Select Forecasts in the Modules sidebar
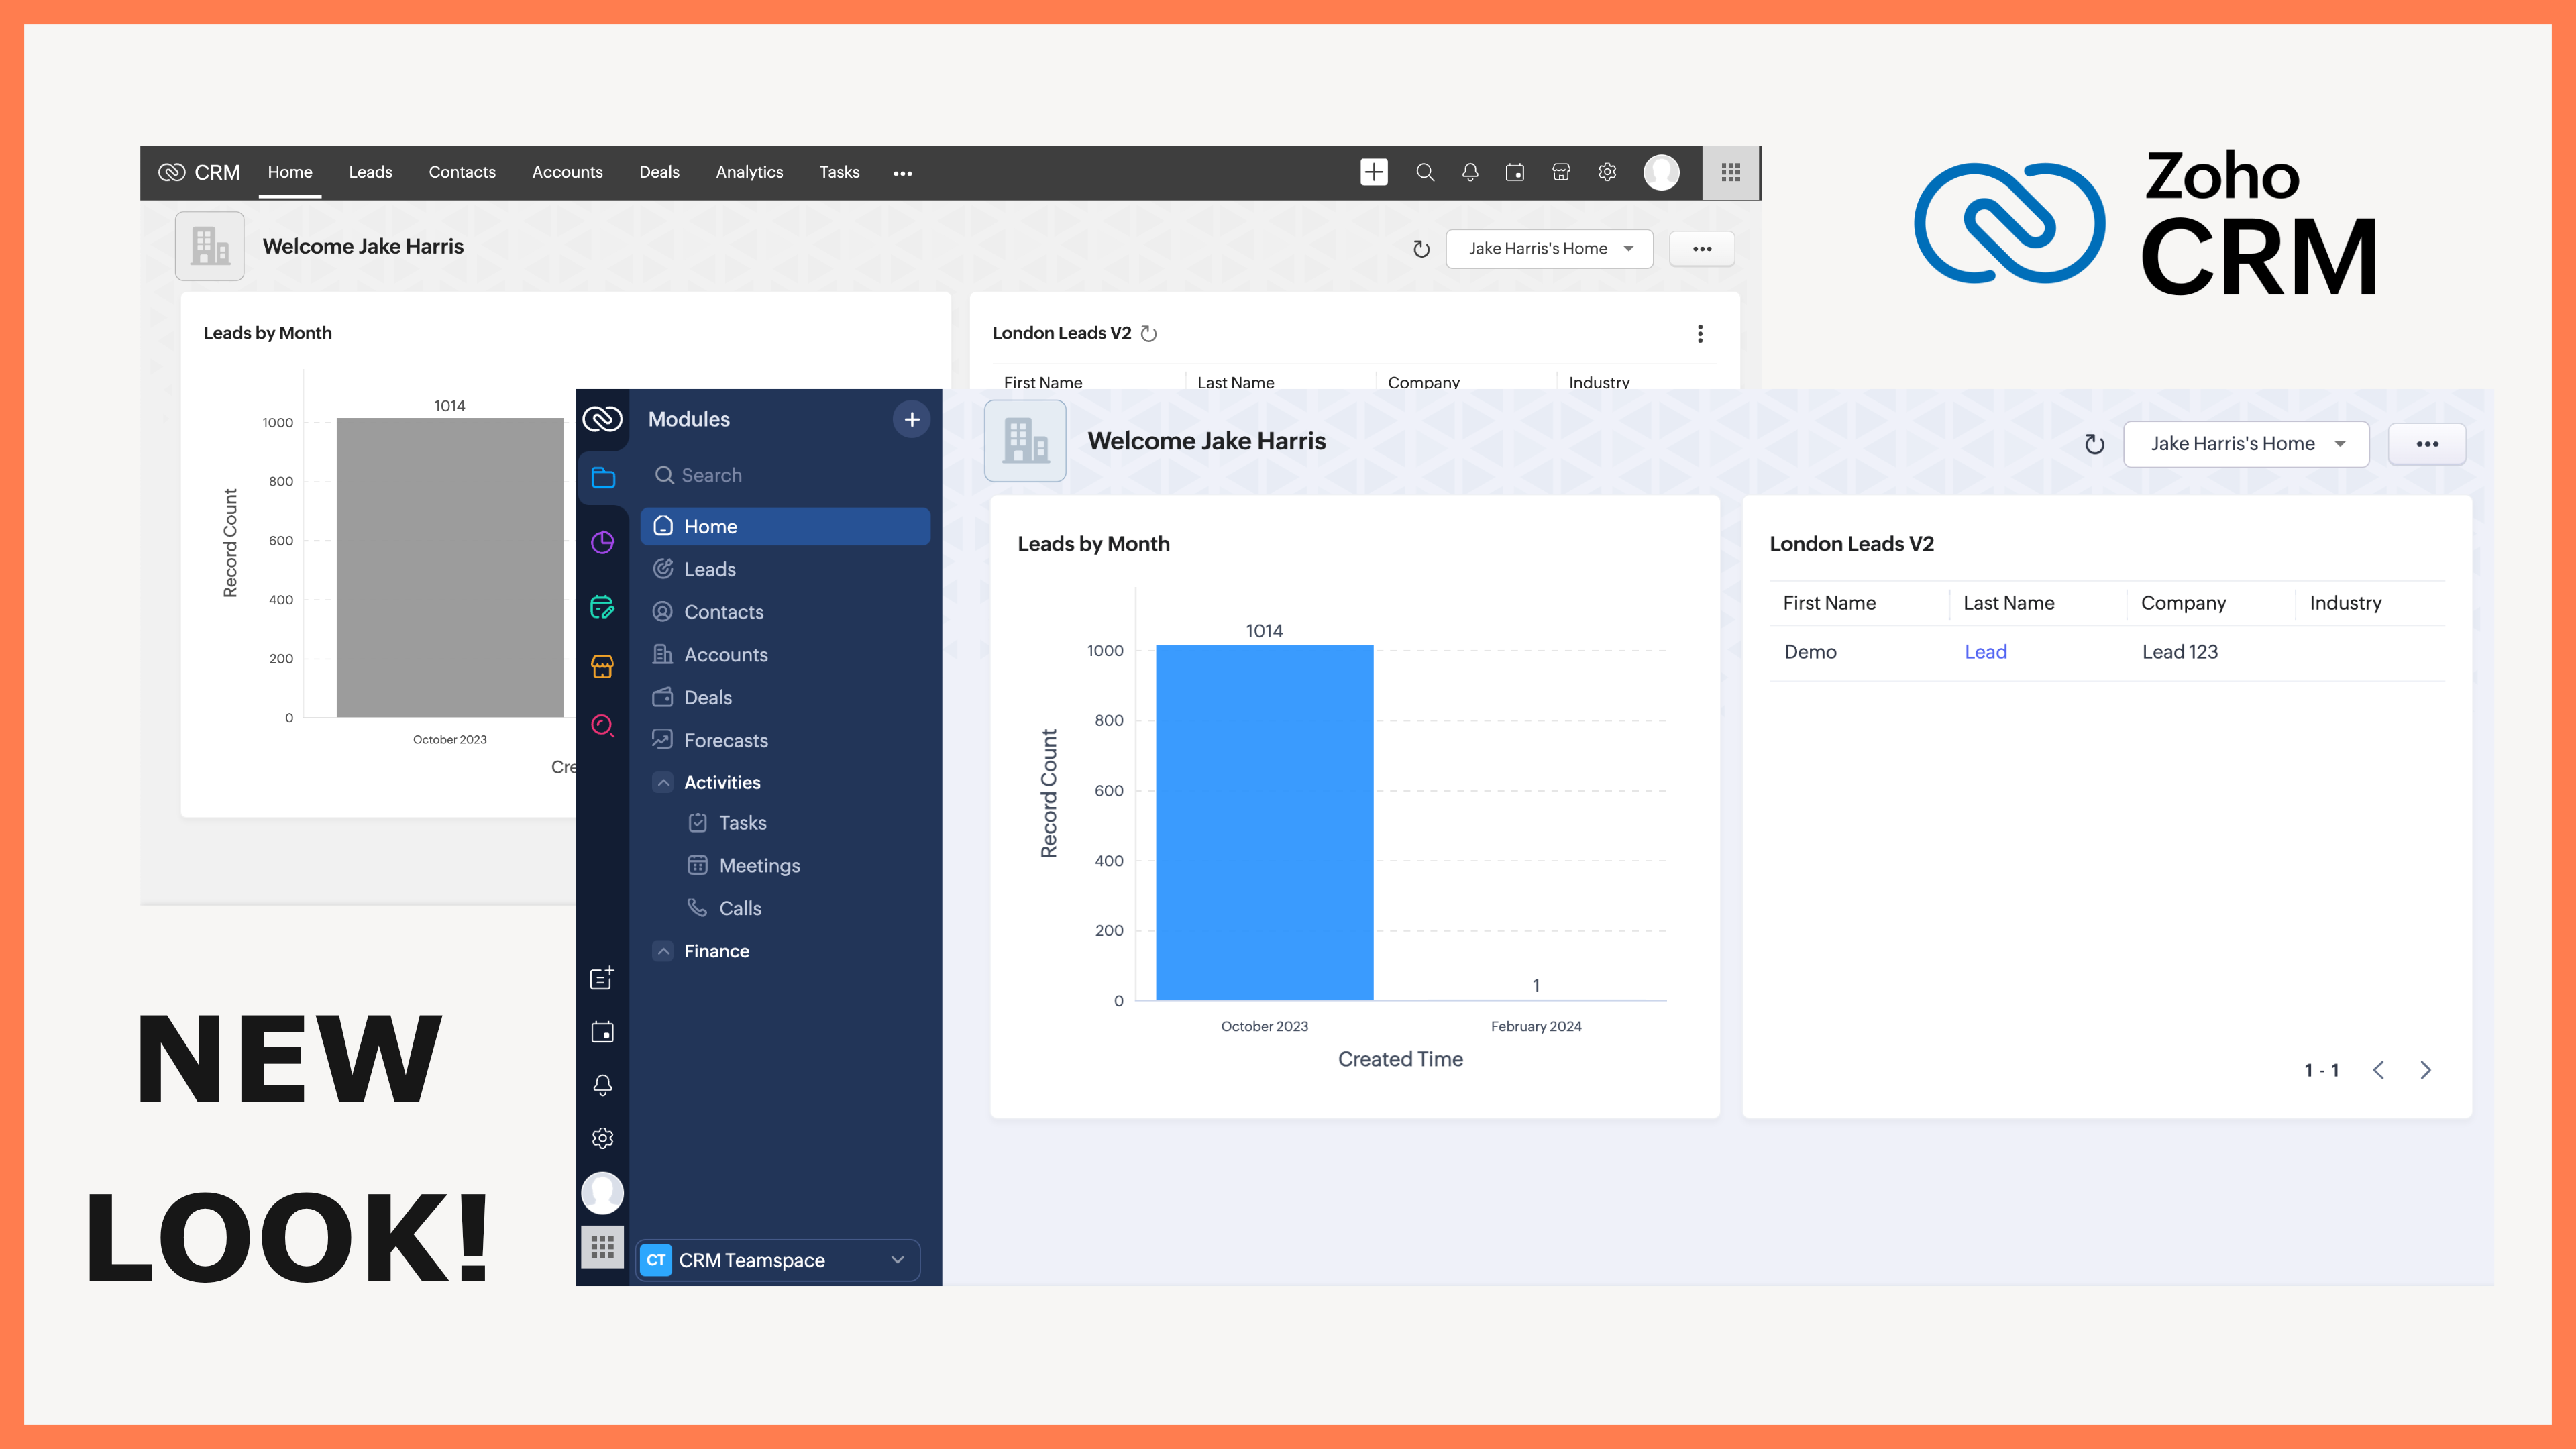This screenshot has height=1449, width=2576. [785, 740]
